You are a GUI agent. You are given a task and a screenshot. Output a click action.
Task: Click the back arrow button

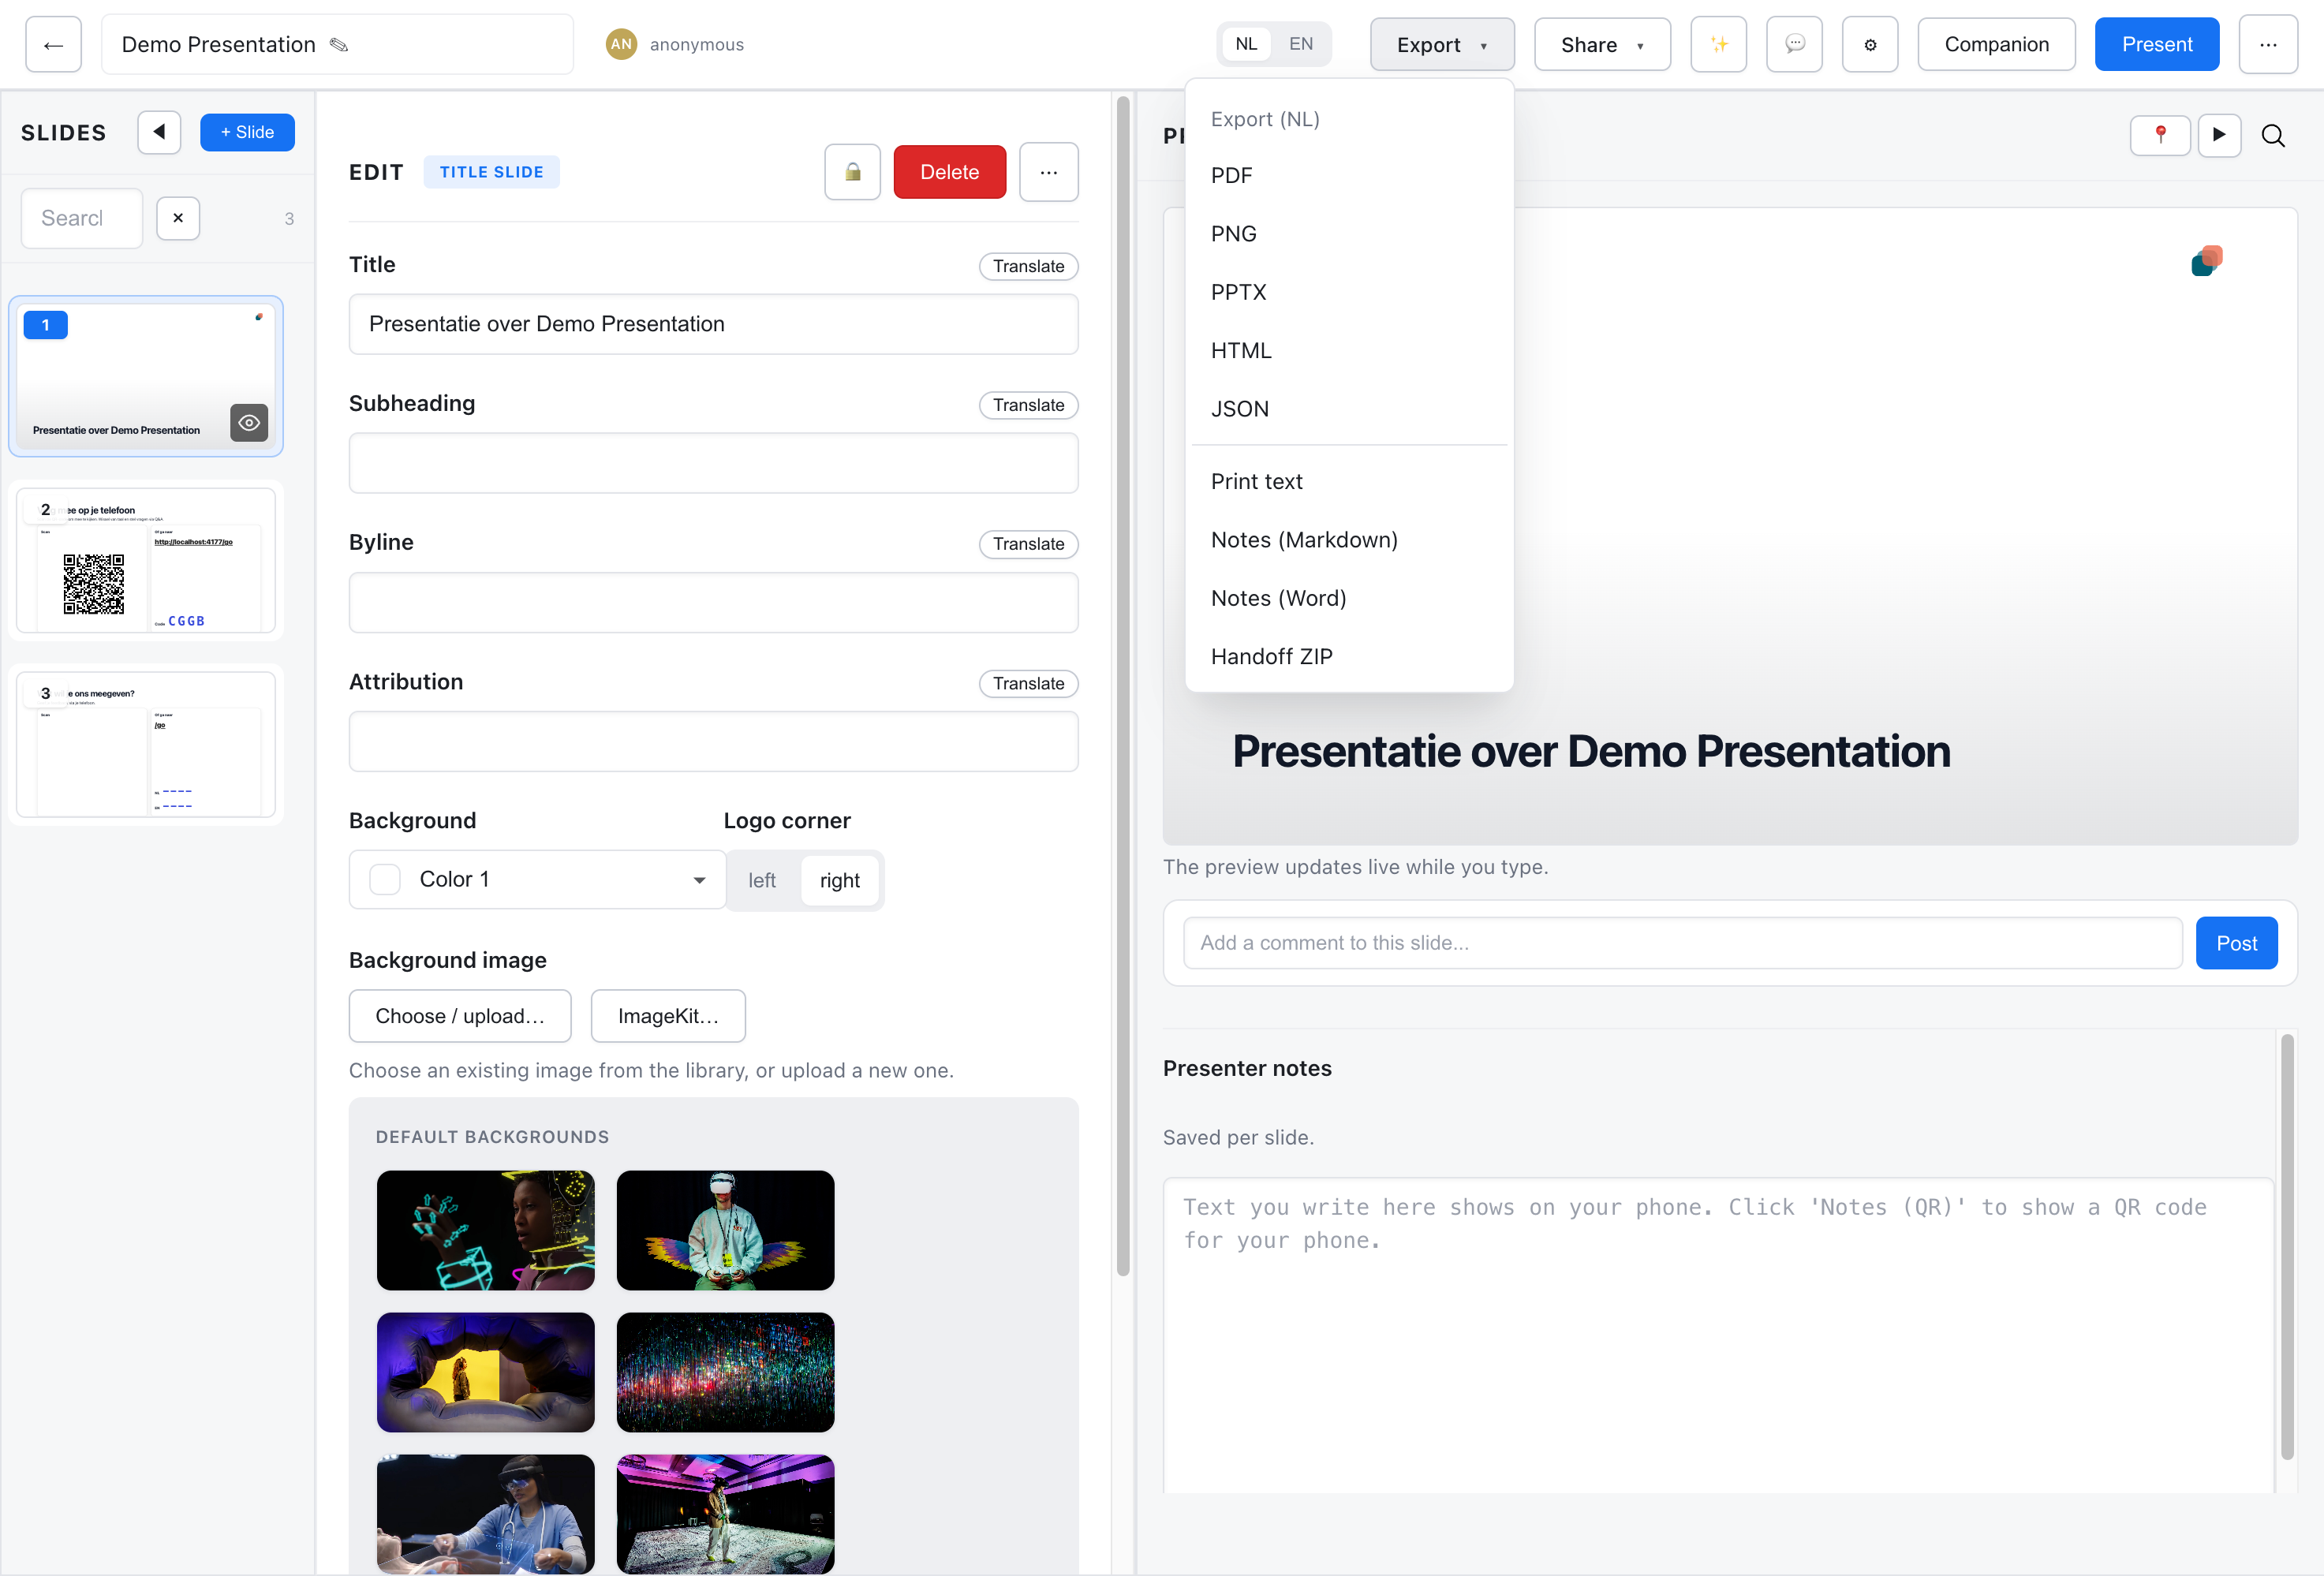53,45
